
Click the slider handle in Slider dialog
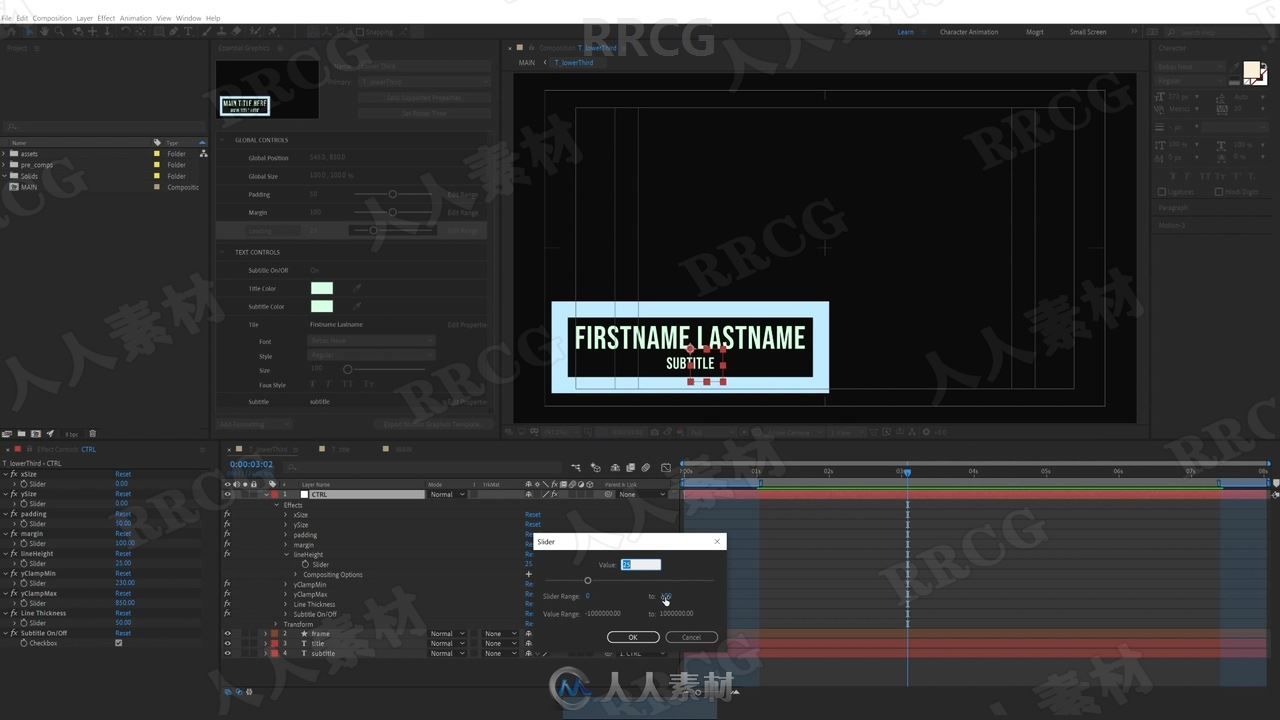[587, 580]
